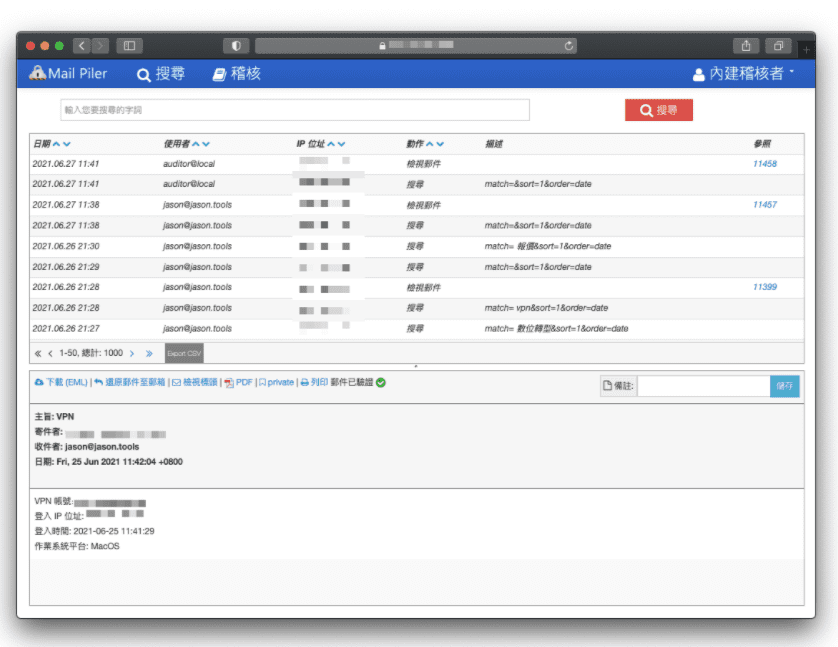Expand the 內建稽核者 user dropdown
Screen dimensions: 838x647
click(743, 74)
